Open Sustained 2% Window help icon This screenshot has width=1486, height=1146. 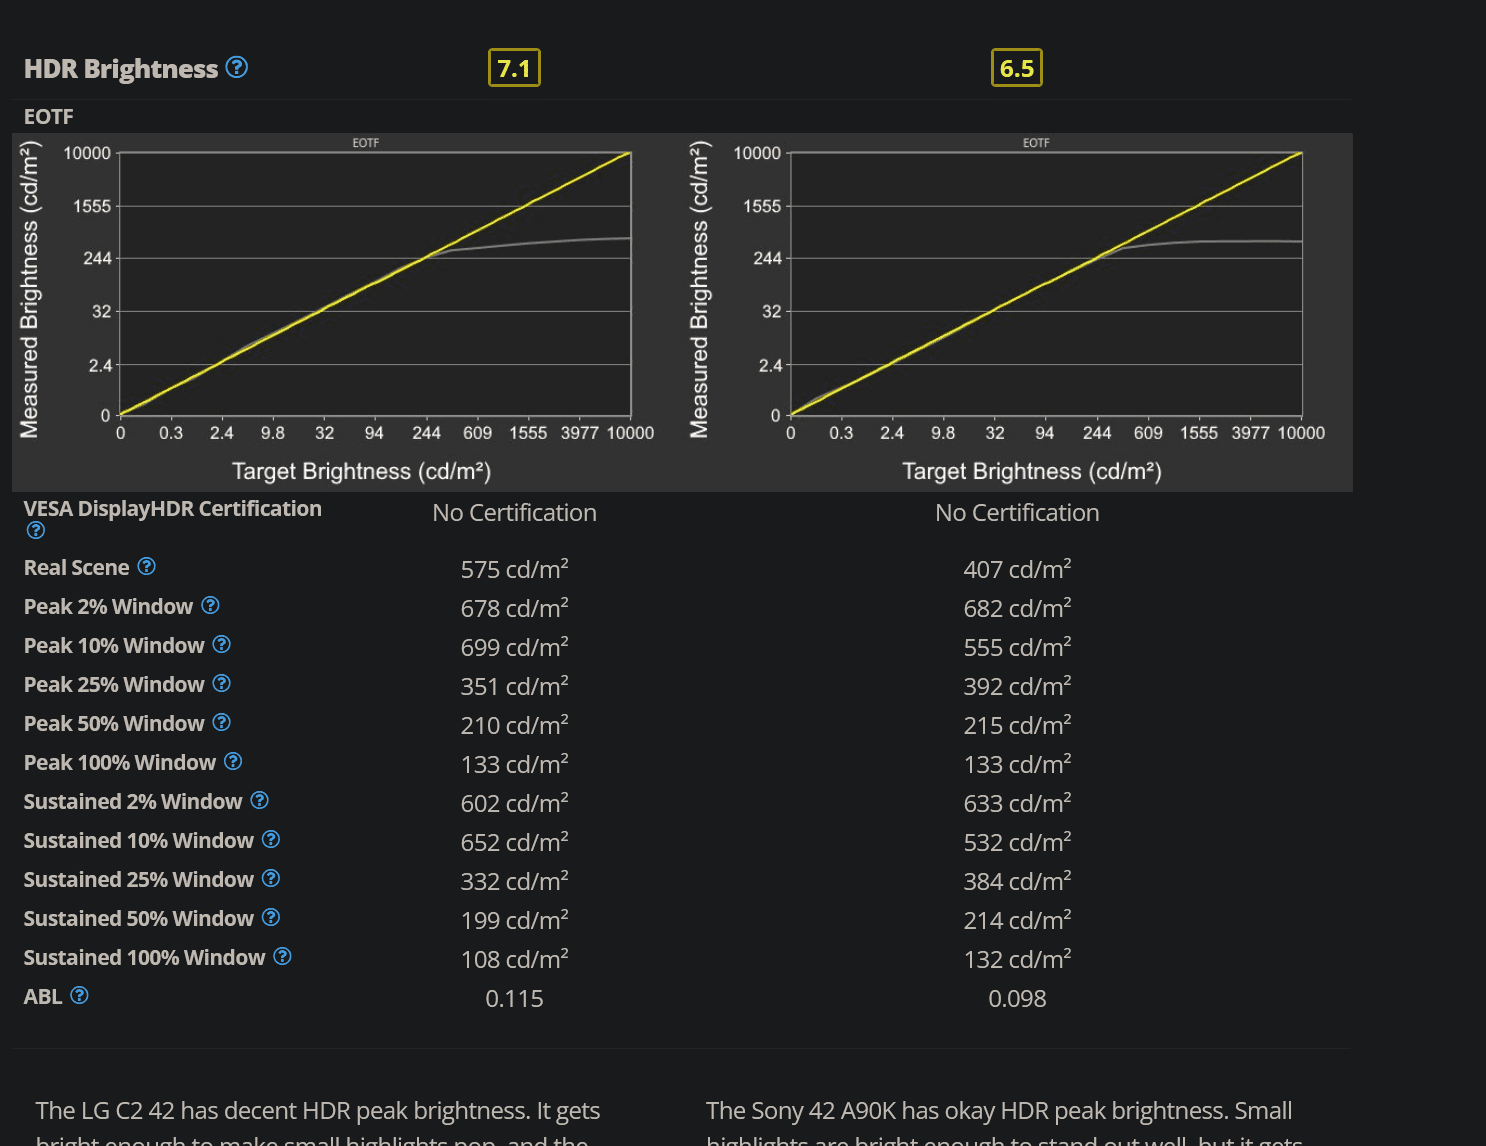(260, 800)
